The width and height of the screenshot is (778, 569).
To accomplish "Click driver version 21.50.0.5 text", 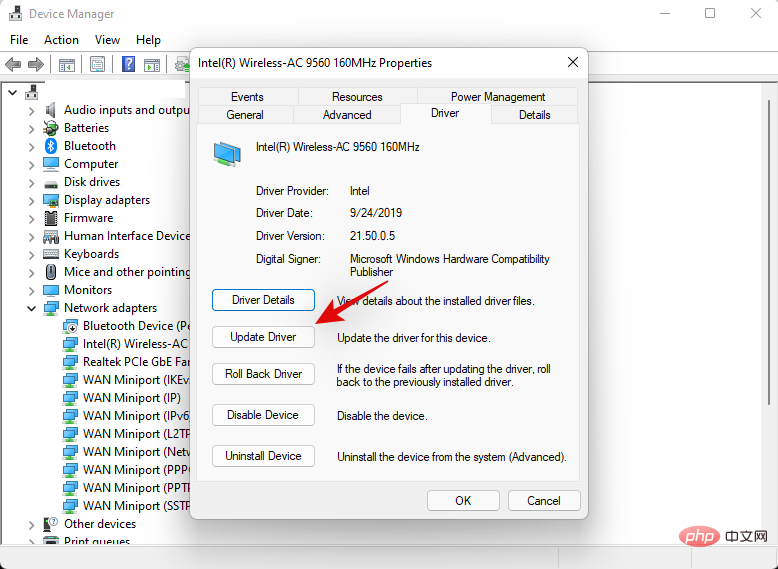I will pyautogui.click(x=373, y=236).
